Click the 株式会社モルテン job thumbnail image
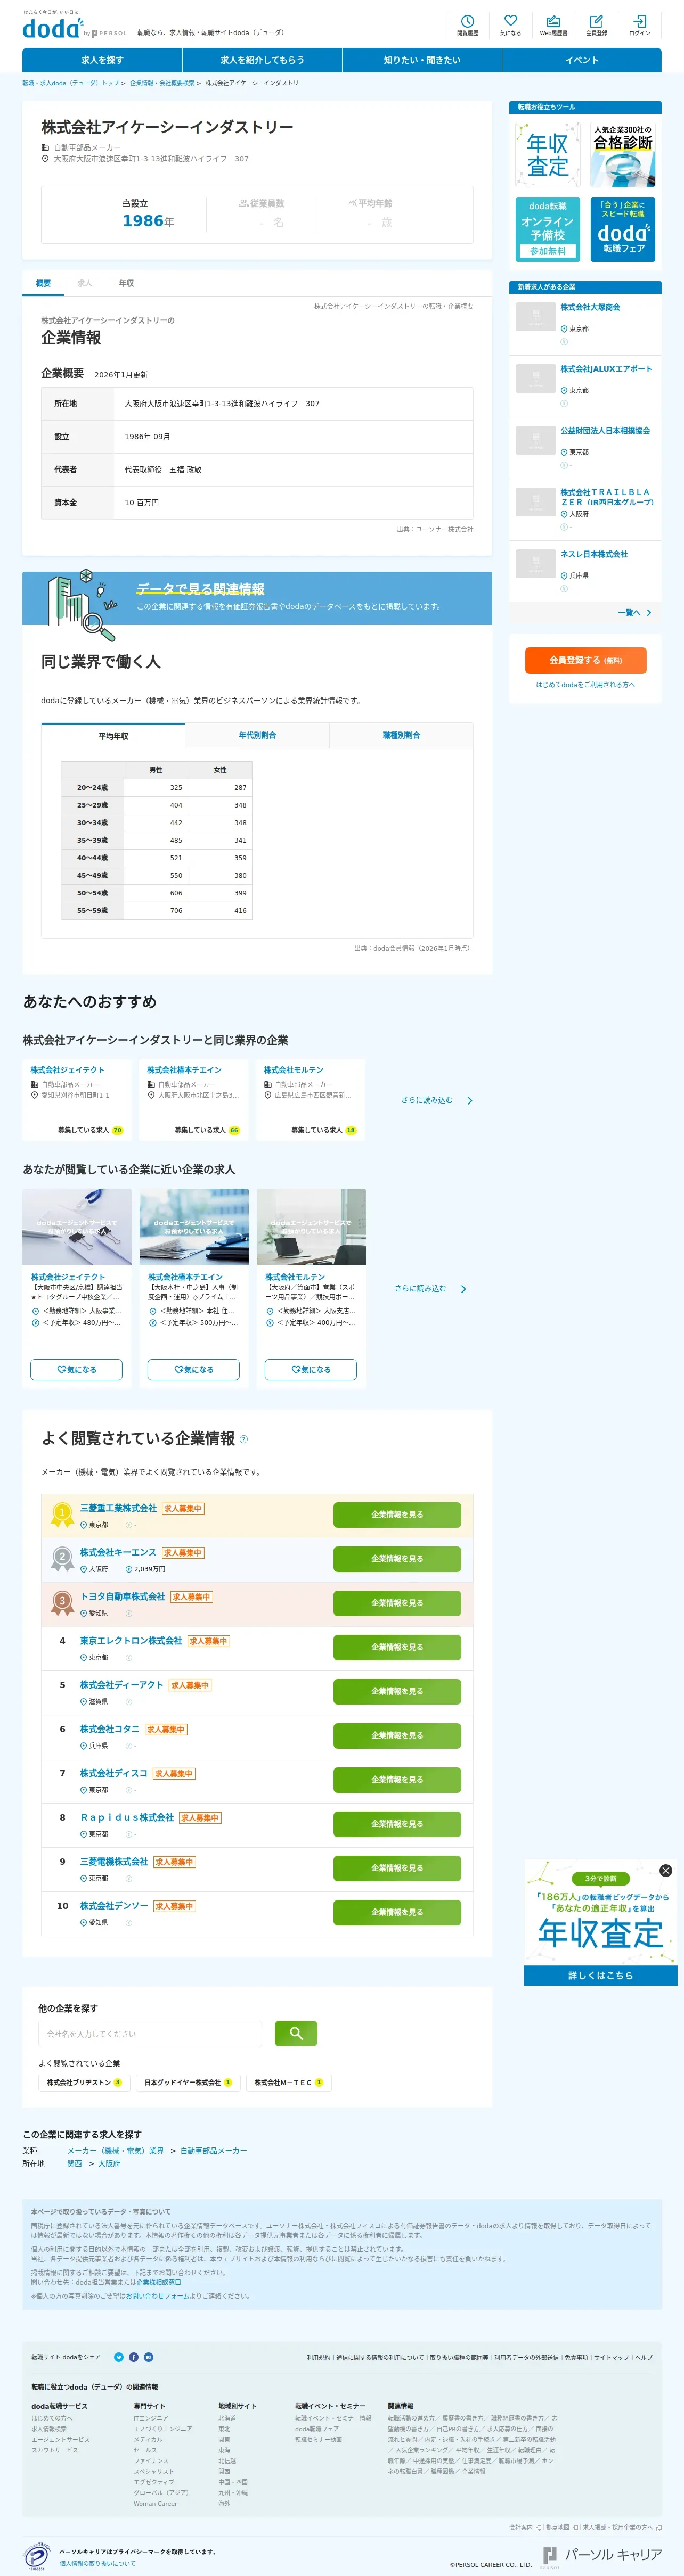The width and height of the screenshot is (684, 2576). (311, 1227)
